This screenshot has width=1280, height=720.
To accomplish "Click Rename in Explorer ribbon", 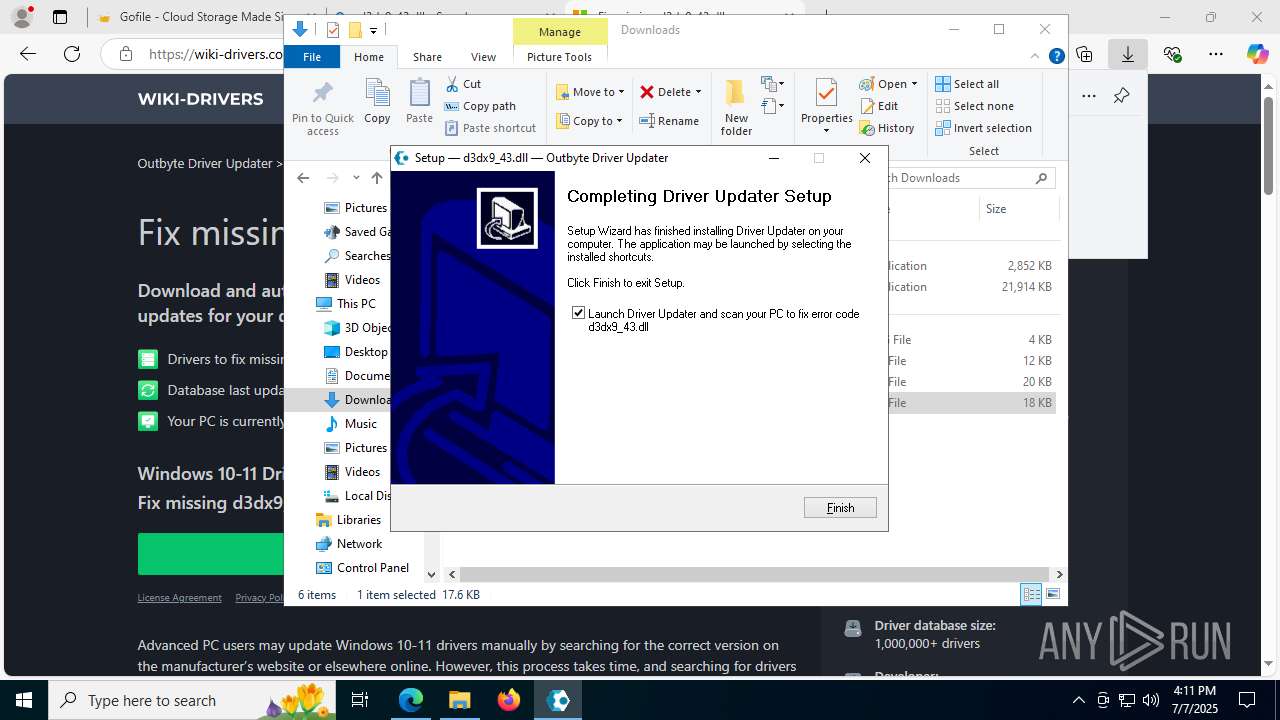I will coord(669,121).
